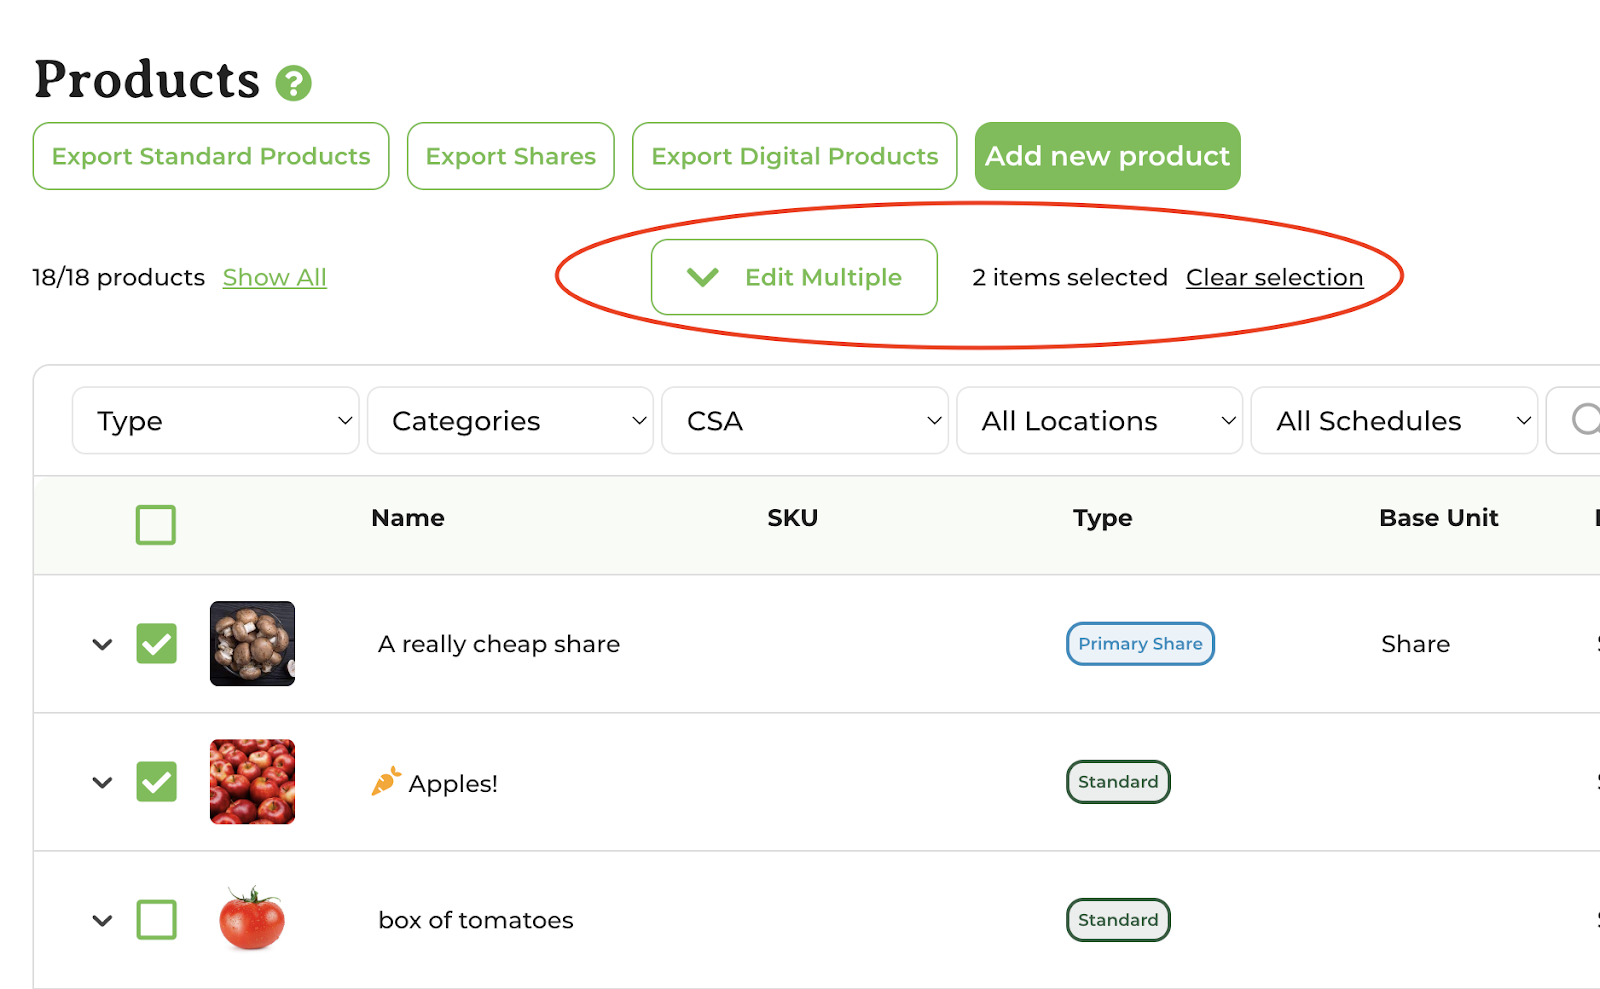This screenshot has height=989, width=1600.
Task: Uncheck the Apples! row checkbox
Action: point(156,782)
